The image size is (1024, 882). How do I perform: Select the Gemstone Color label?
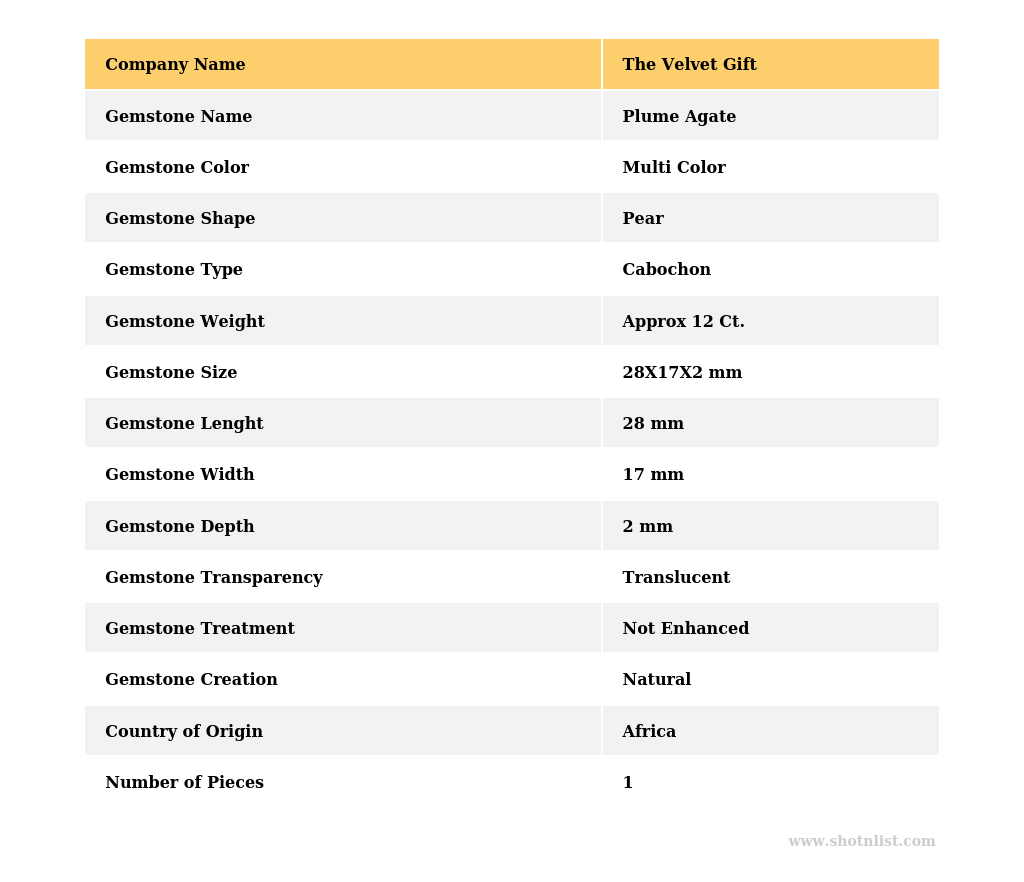click(x=177, y=168)
